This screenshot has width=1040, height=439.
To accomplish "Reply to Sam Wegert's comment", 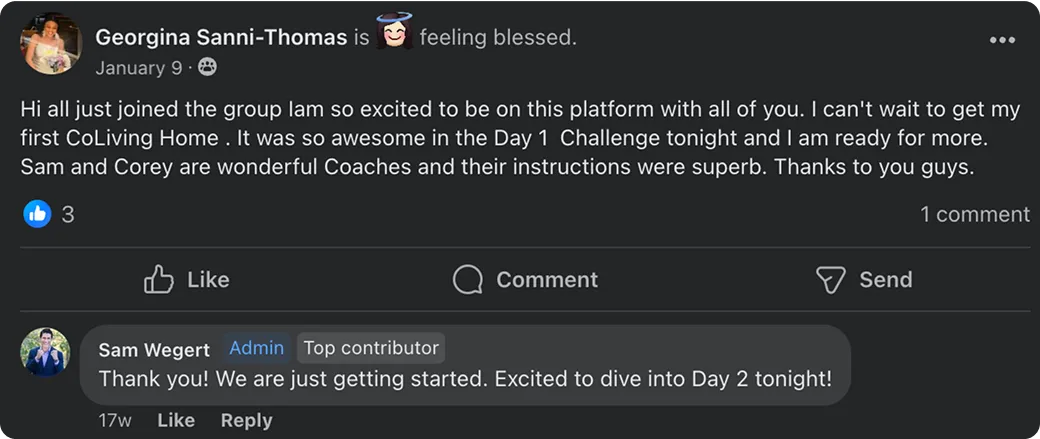I will pos(246,421).
